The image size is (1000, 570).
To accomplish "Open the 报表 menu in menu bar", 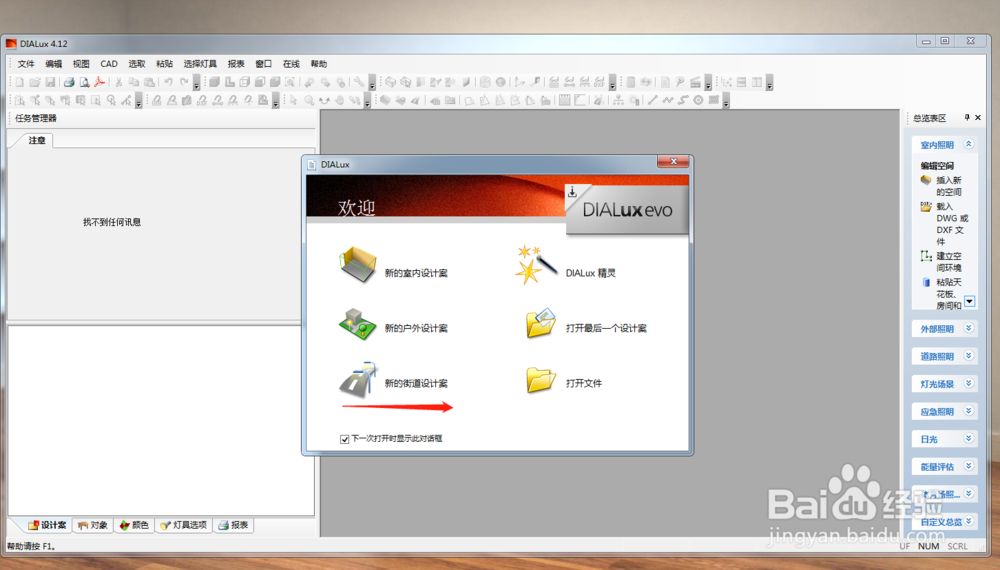I will [x=236, y=64].
